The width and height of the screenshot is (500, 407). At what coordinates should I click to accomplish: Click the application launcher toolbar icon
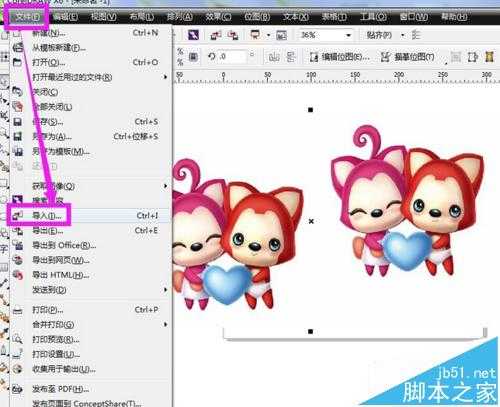(255, 35)
